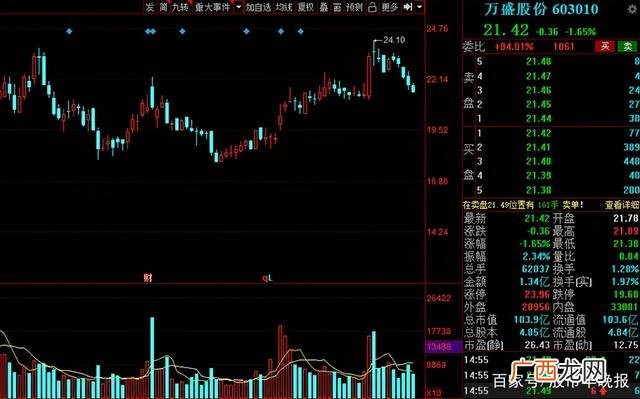
Task: Click the red 买 buy button
Action: point(605,47)
